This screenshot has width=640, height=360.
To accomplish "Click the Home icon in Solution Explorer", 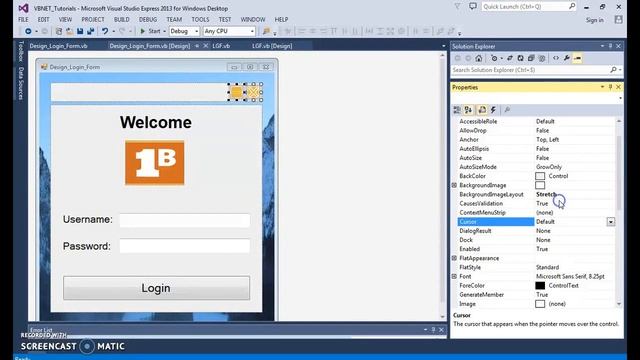I will (479, 58).
